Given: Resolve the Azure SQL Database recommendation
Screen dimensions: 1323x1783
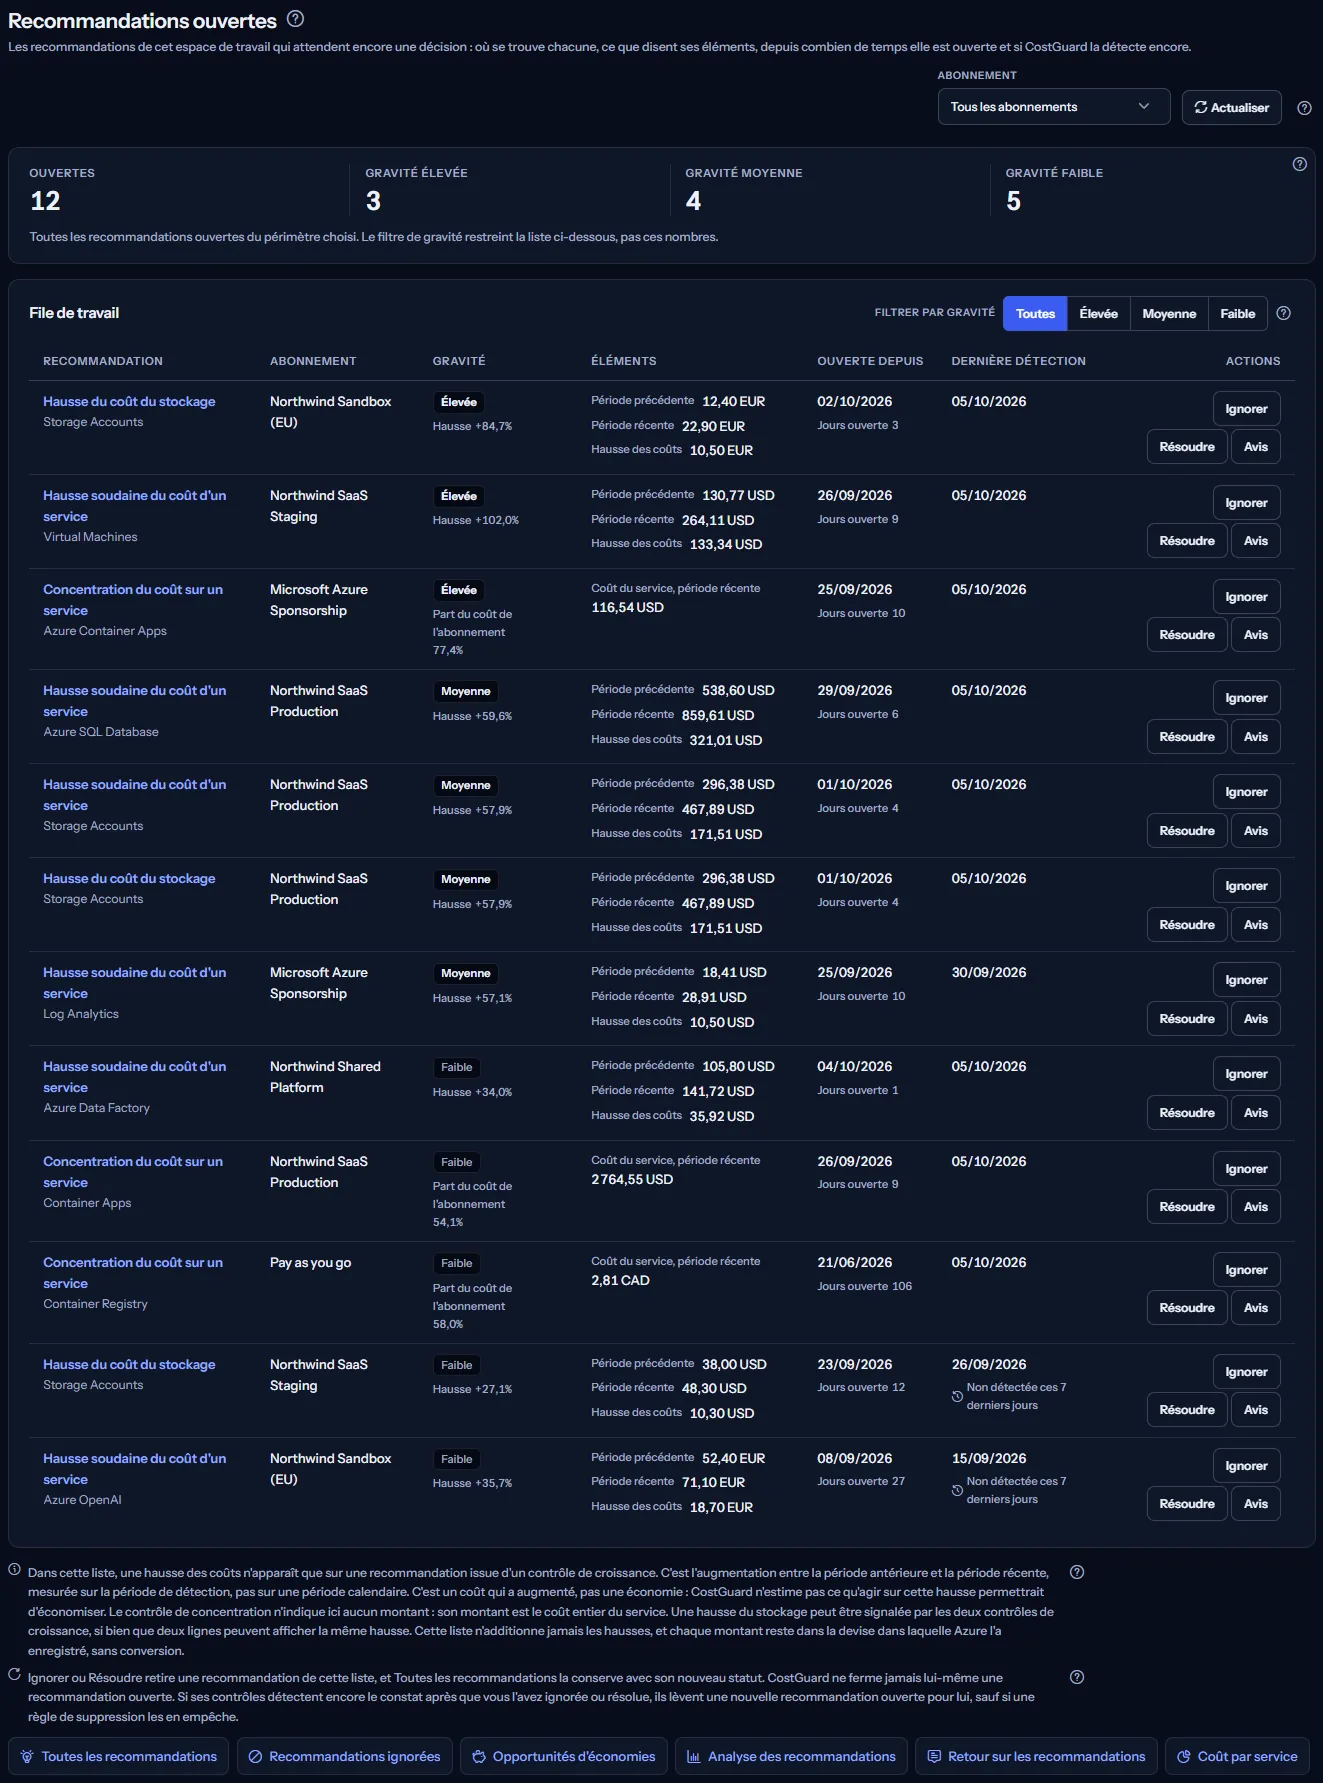Looking at the screenshot, I should coord(1186,737).
